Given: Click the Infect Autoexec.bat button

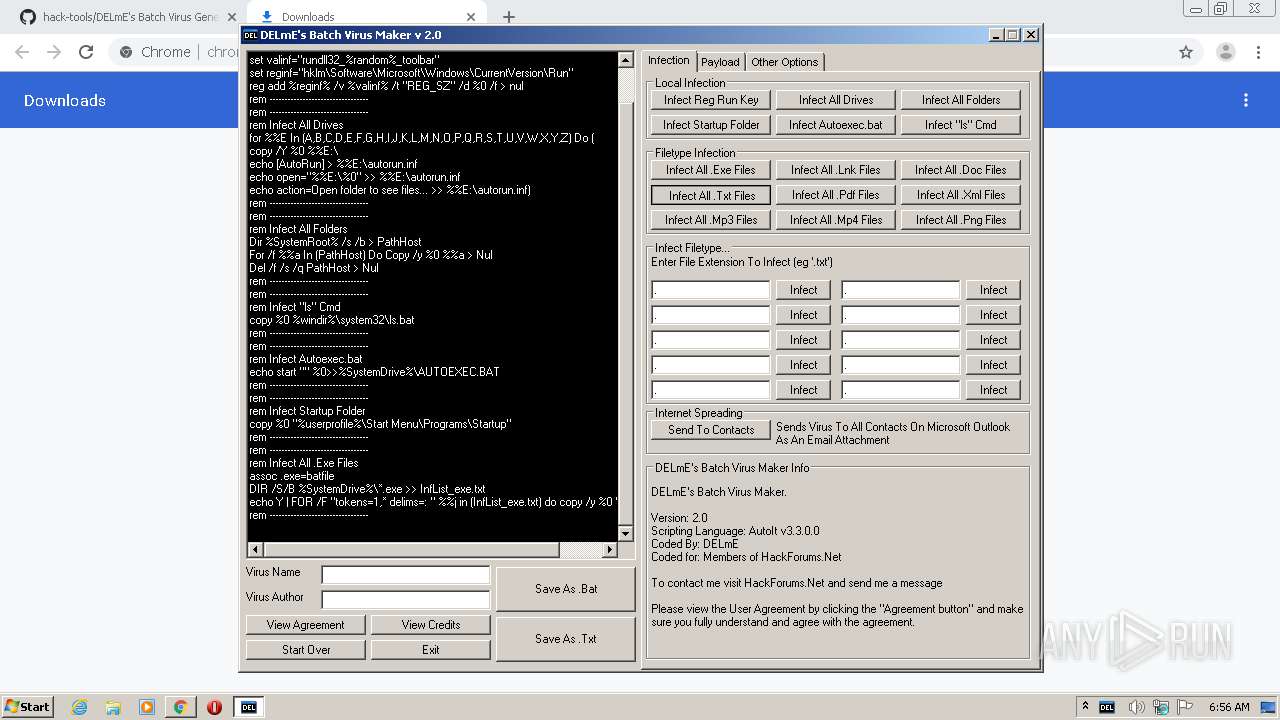Looking at the screenshot, I should pos(836,125).
